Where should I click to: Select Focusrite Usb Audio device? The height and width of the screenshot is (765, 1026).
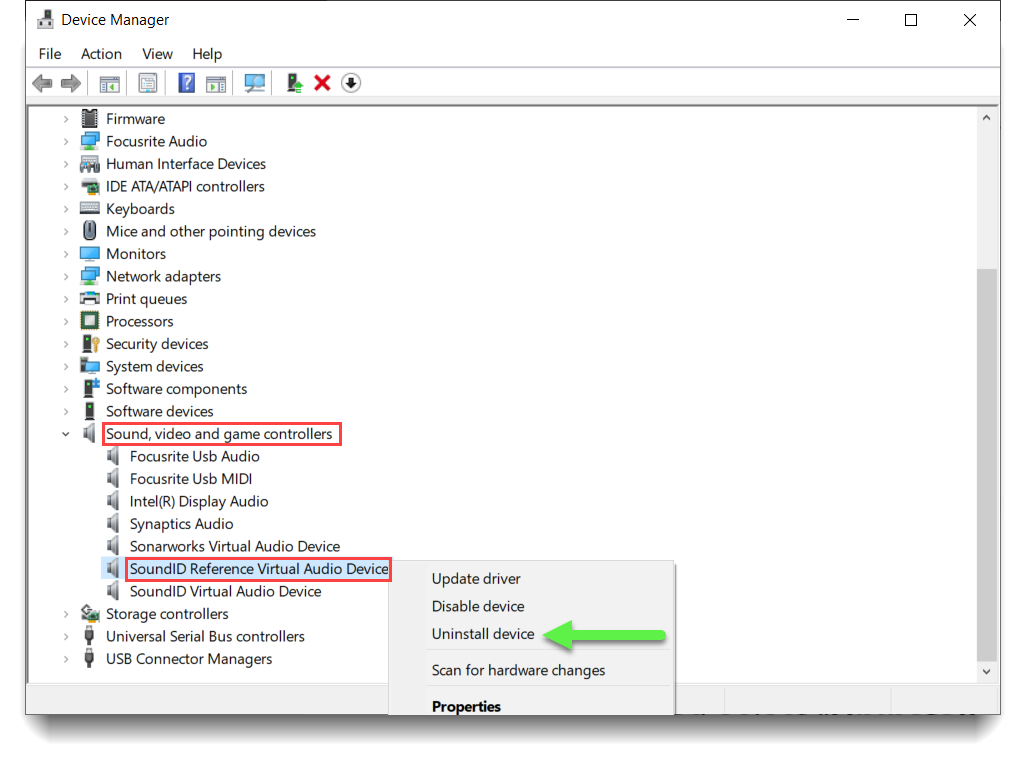(194, 456)
